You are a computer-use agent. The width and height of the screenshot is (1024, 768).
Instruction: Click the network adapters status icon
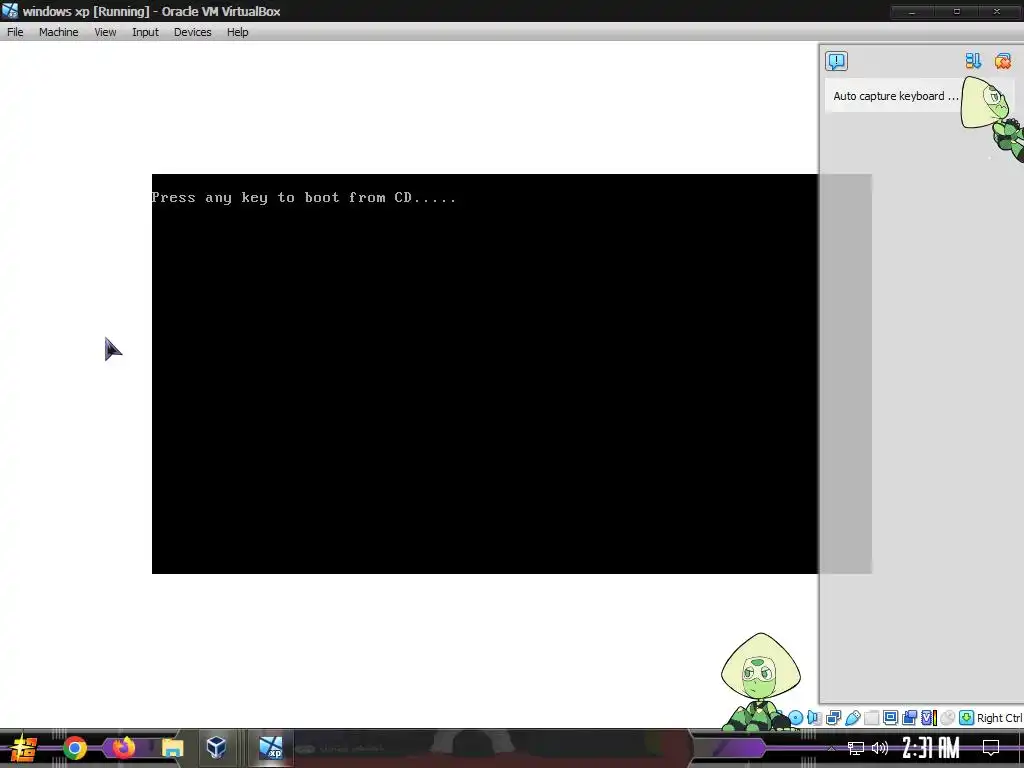point(833,718)
